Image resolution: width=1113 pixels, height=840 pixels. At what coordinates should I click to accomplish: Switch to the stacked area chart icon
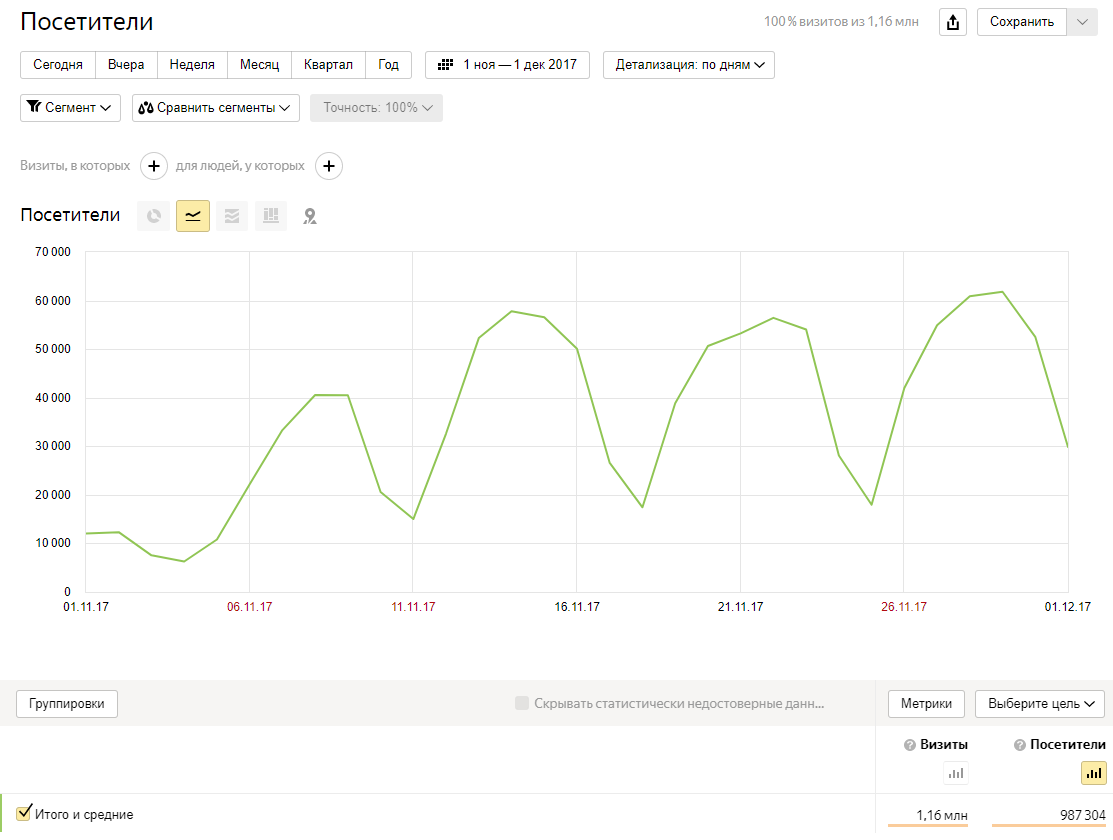(232, 216)
